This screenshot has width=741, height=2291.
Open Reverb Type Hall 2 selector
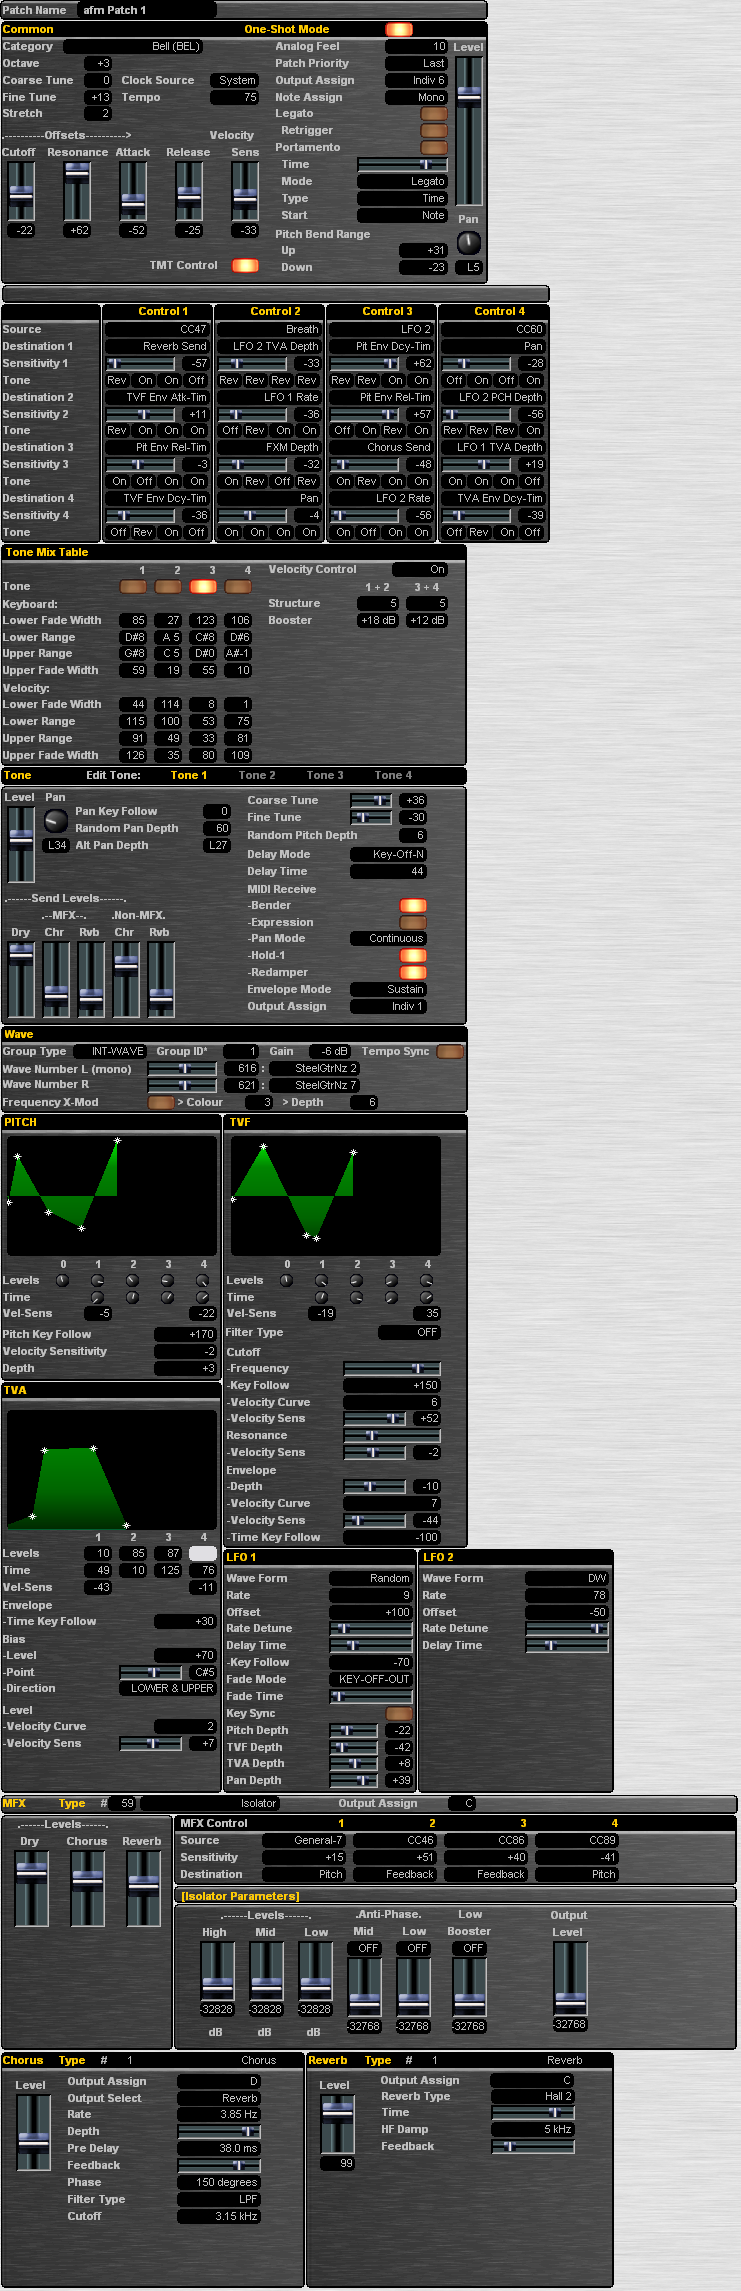(532, 2096)
